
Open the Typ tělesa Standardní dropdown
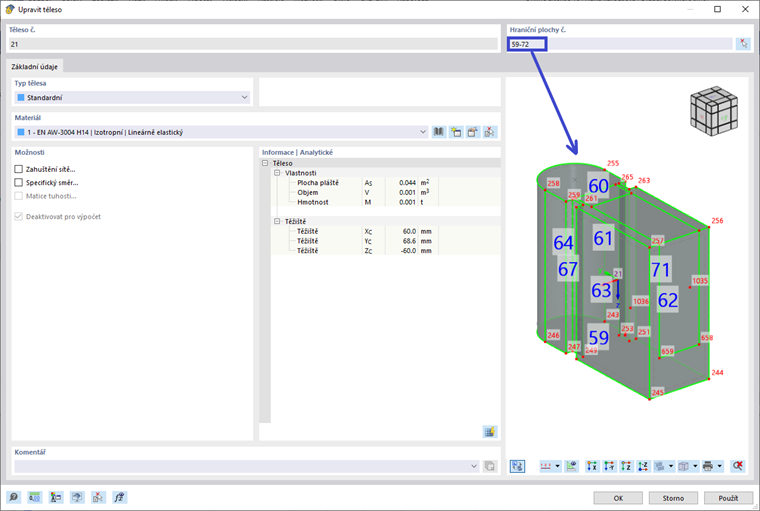point(244,97)
